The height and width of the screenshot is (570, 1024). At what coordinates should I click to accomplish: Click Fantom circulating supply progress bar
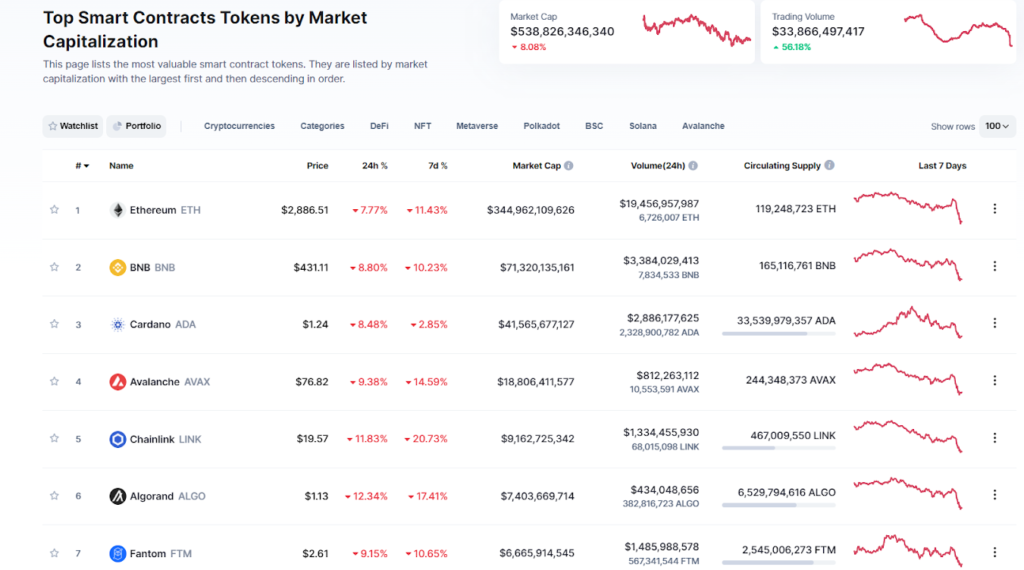pos(778,562)
